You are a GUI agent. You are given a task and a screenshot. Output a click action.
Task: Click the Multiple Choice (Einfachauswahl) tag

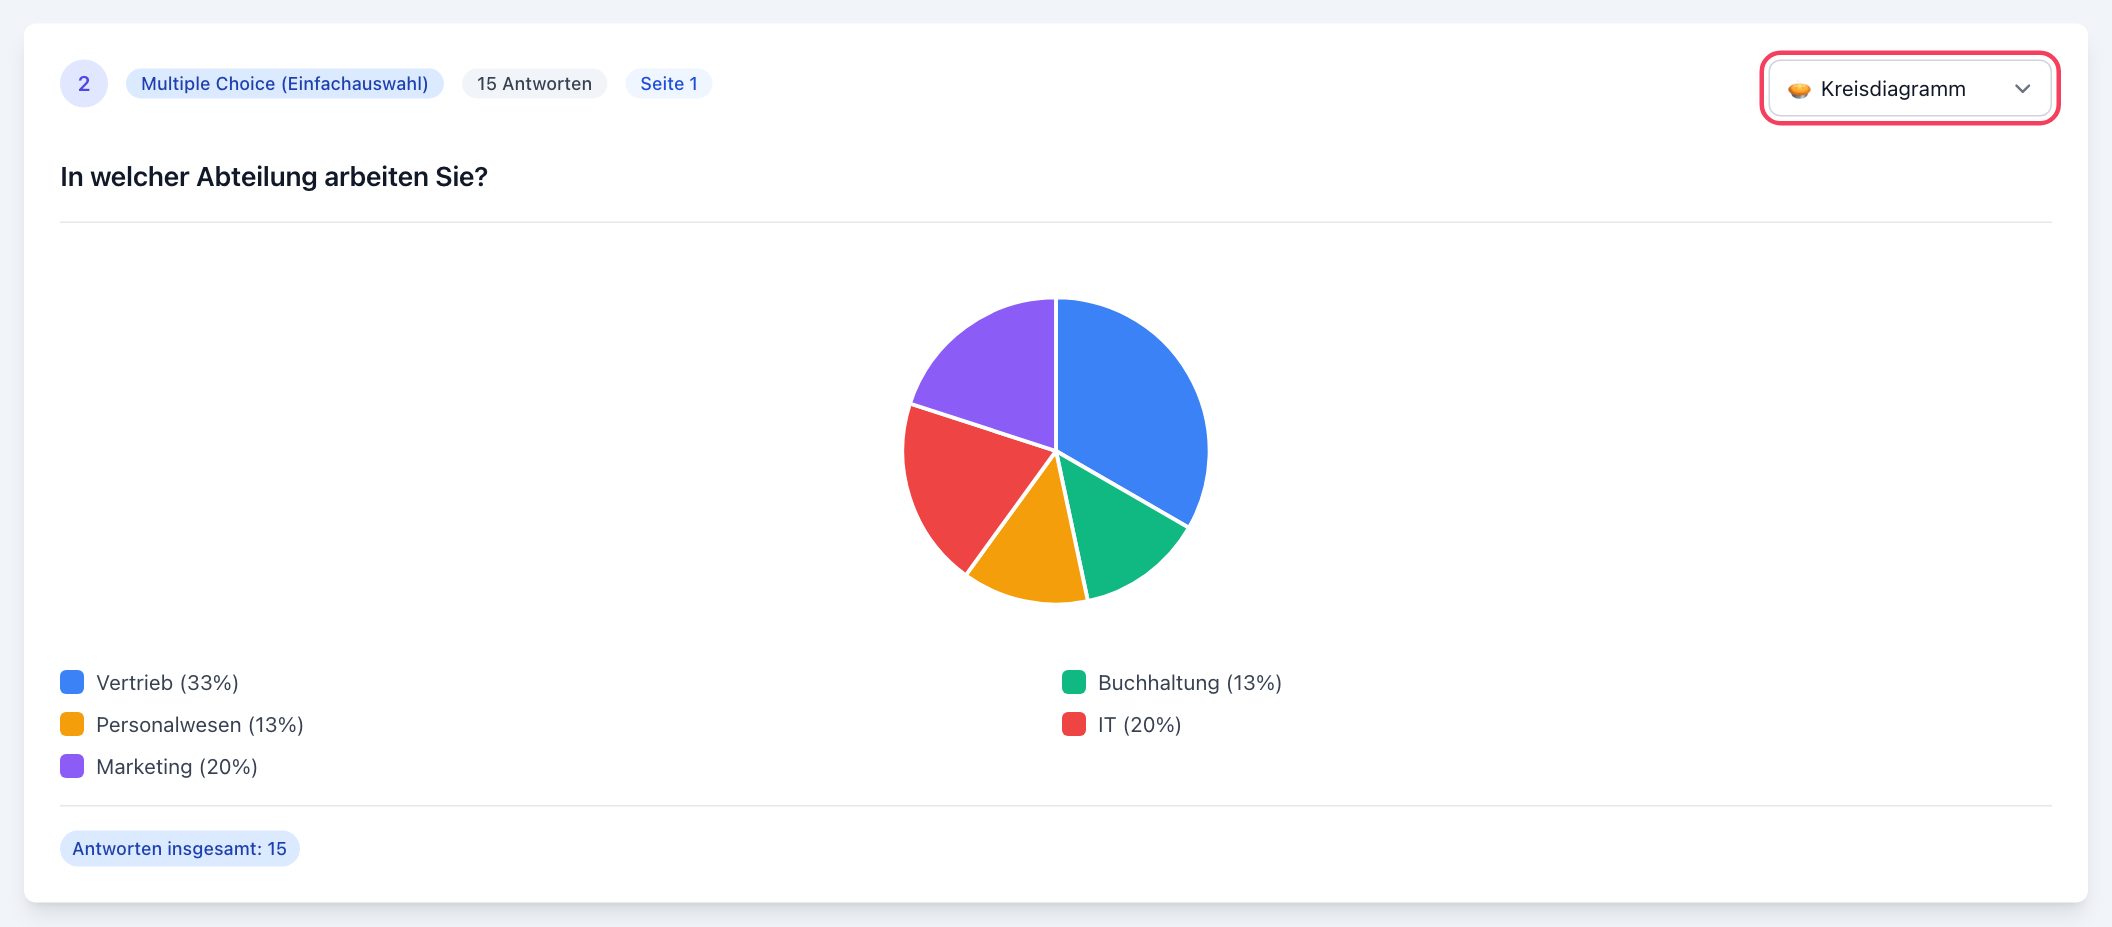click(x=284, y=84)
